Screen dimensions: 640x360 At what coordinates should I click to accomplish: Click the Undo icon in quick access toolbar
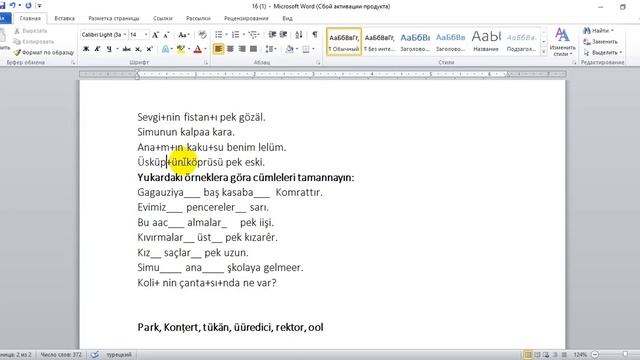point(13,5)
